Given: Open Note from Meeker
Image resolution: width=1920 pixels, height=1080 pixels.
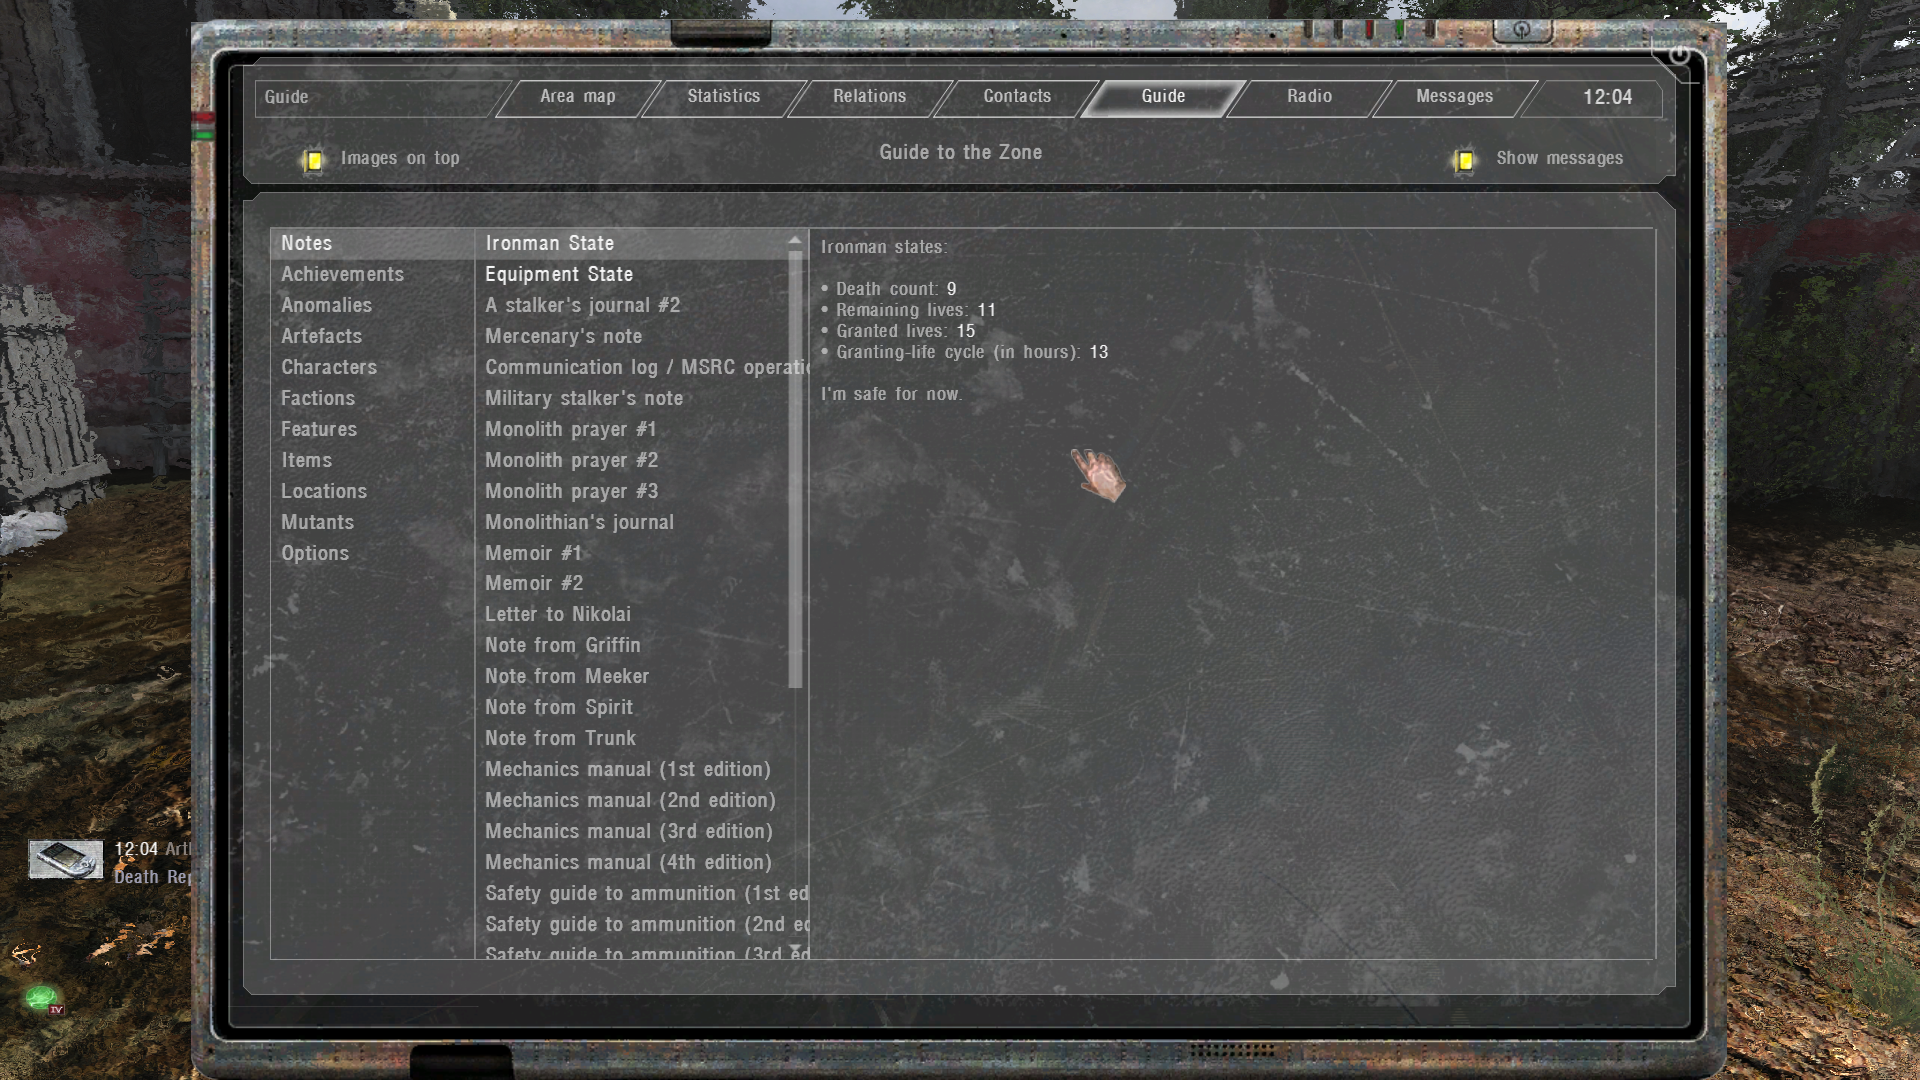Looking at the screenshot, I should click(x=632, y=677).
